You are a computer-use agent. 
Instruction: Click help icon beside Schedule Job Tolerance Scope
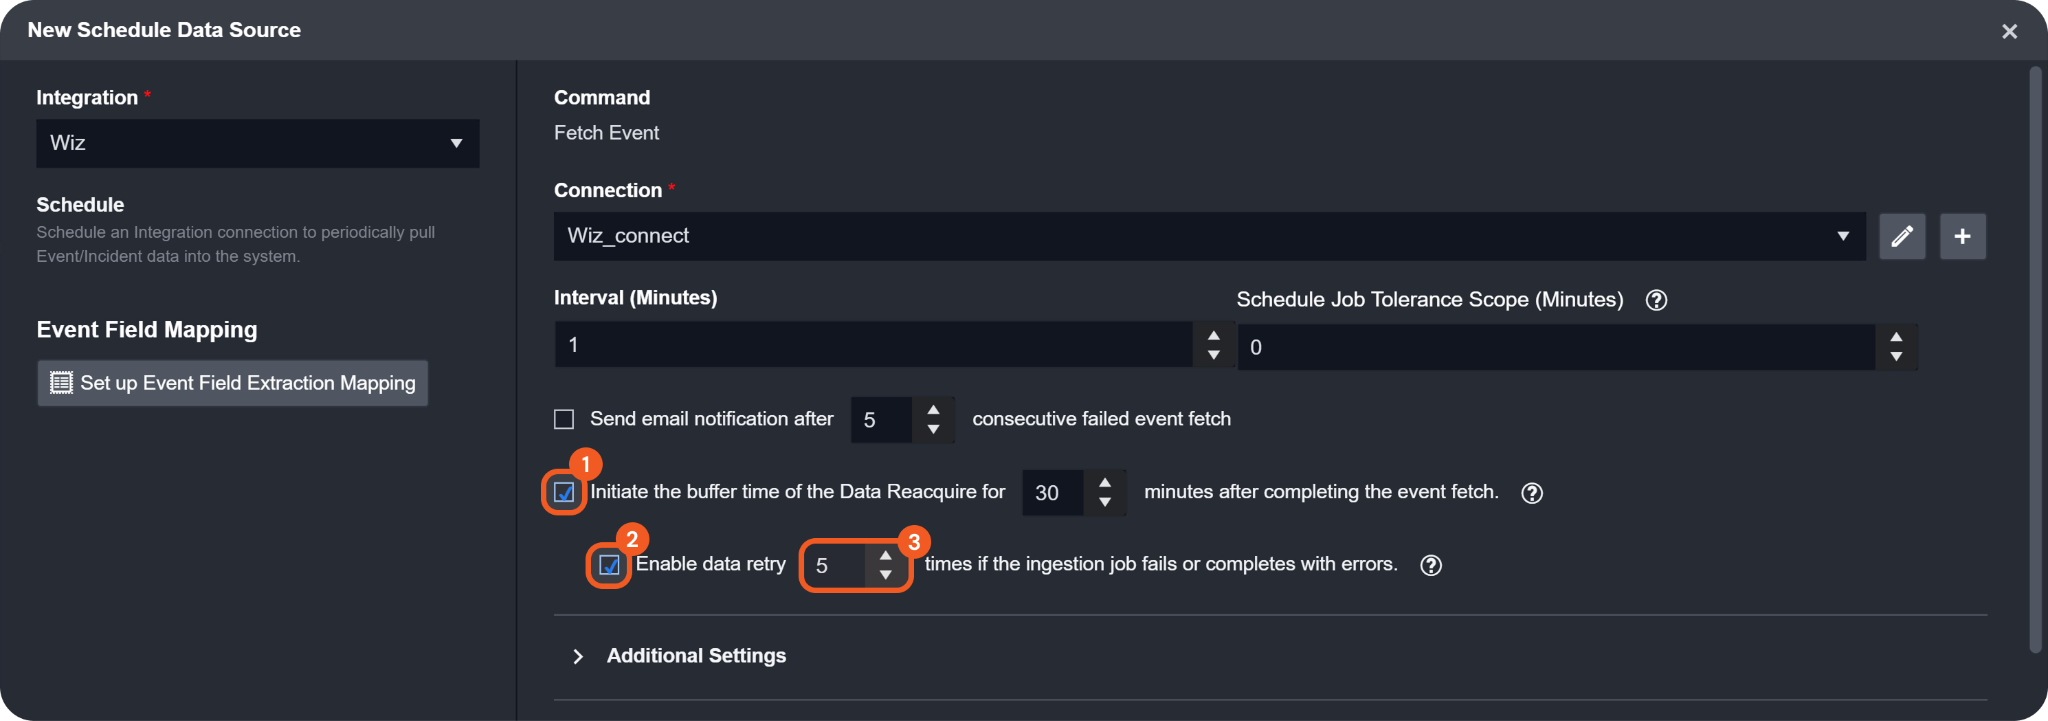(1656, 300)
